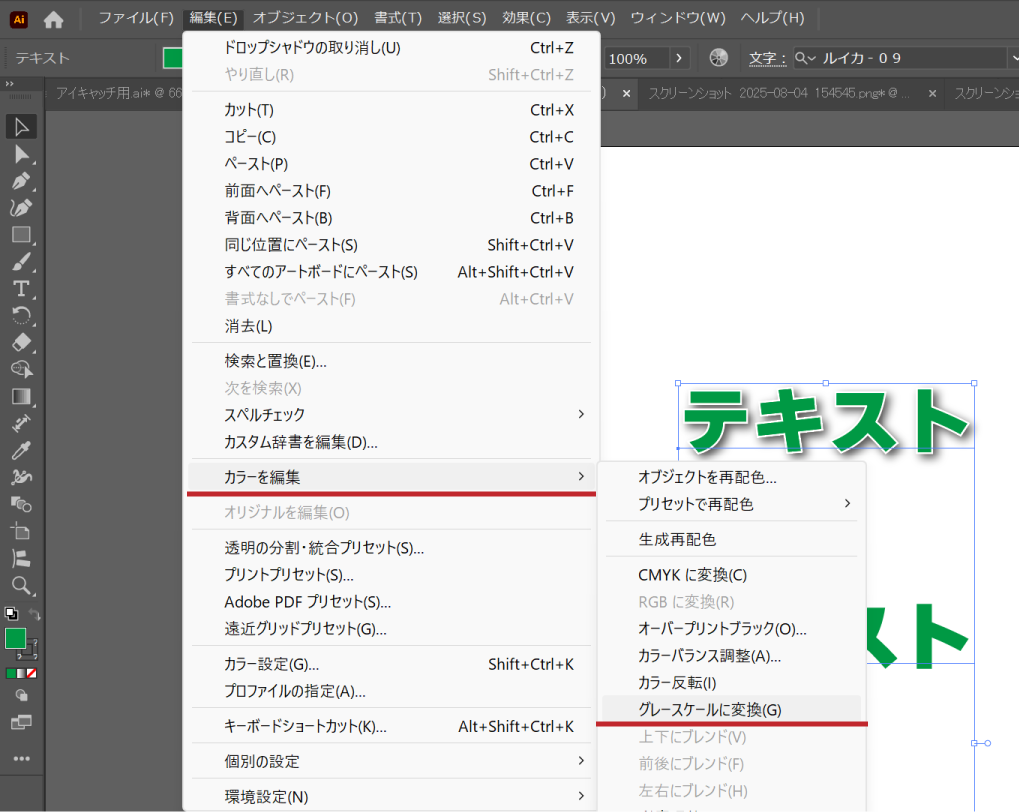Switch to アイキャッチ用.ai document tab
1019x812 pixels.
point(115,93)
